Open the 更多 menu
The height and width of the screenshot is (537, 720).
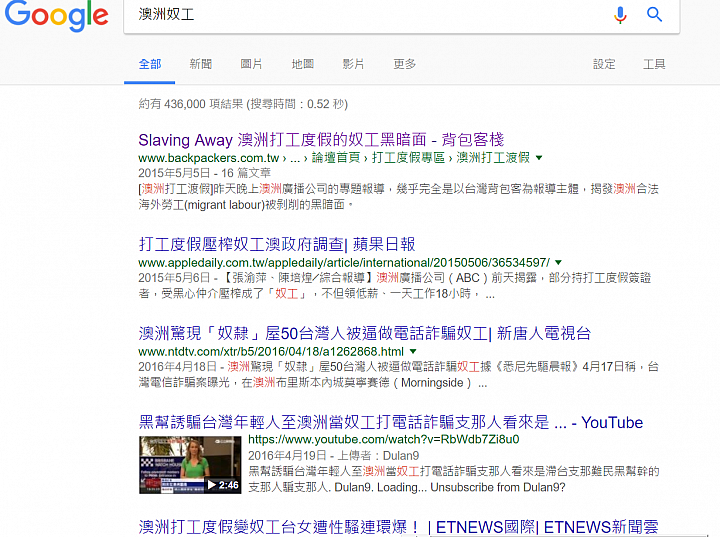coord(405,64)
